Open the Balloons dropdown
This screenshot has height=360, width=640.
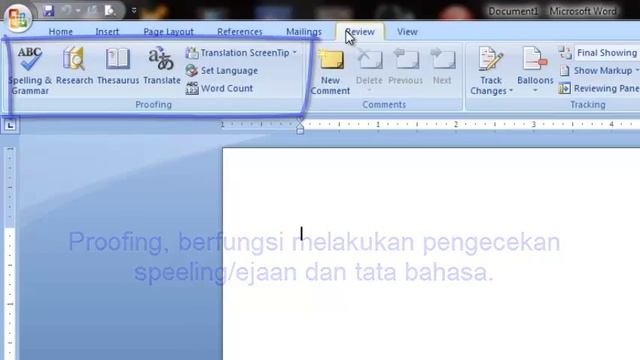535,70
